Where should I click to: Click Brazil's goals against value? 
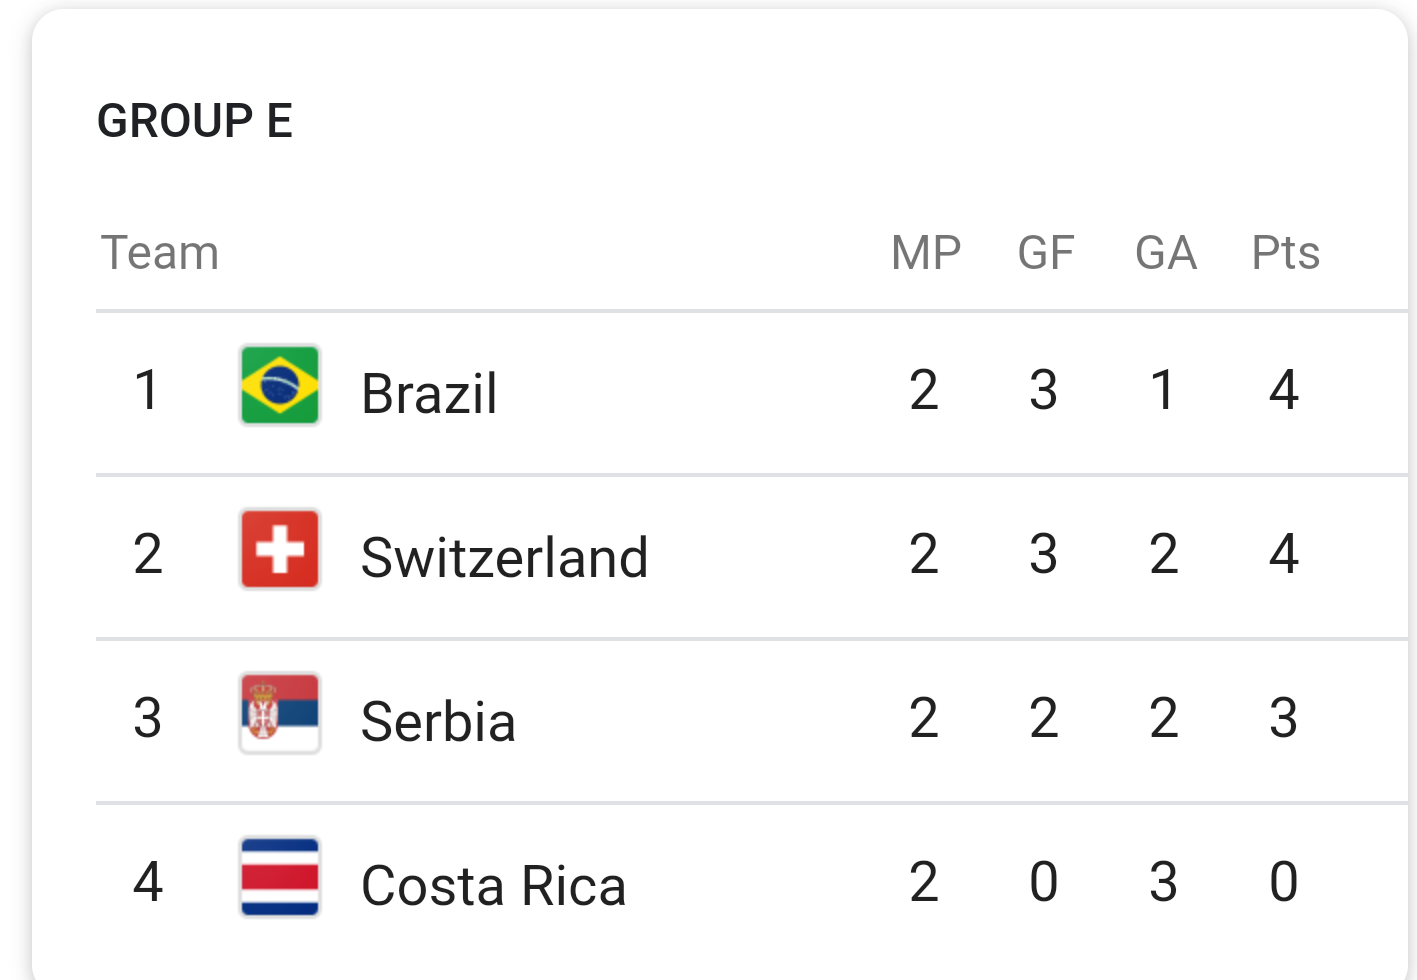[1162, 389]
